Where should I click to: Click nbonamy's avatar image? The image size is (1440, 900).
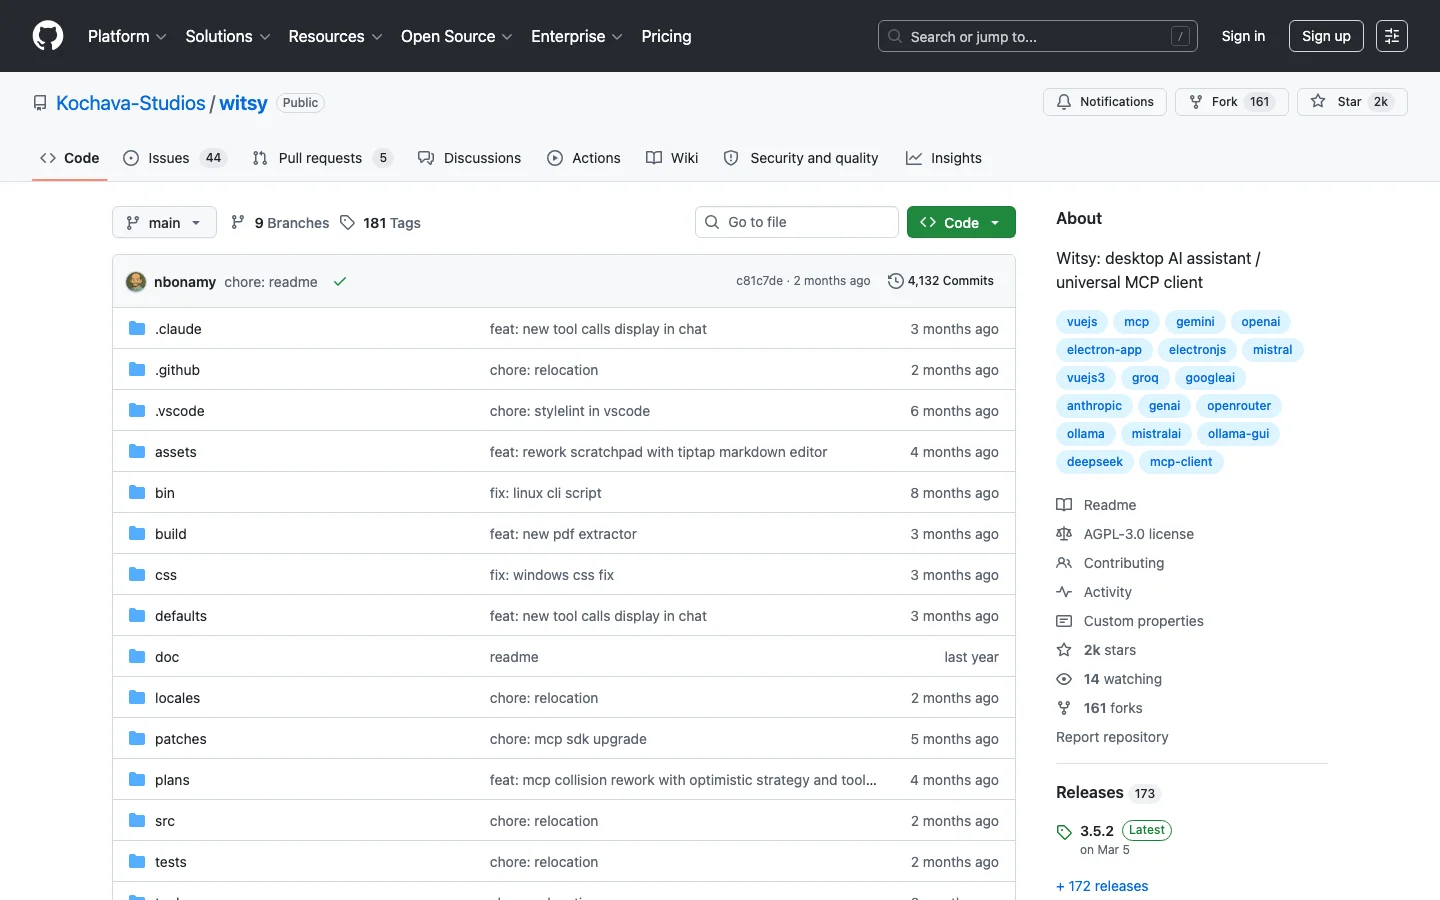(x=136, y=282)
